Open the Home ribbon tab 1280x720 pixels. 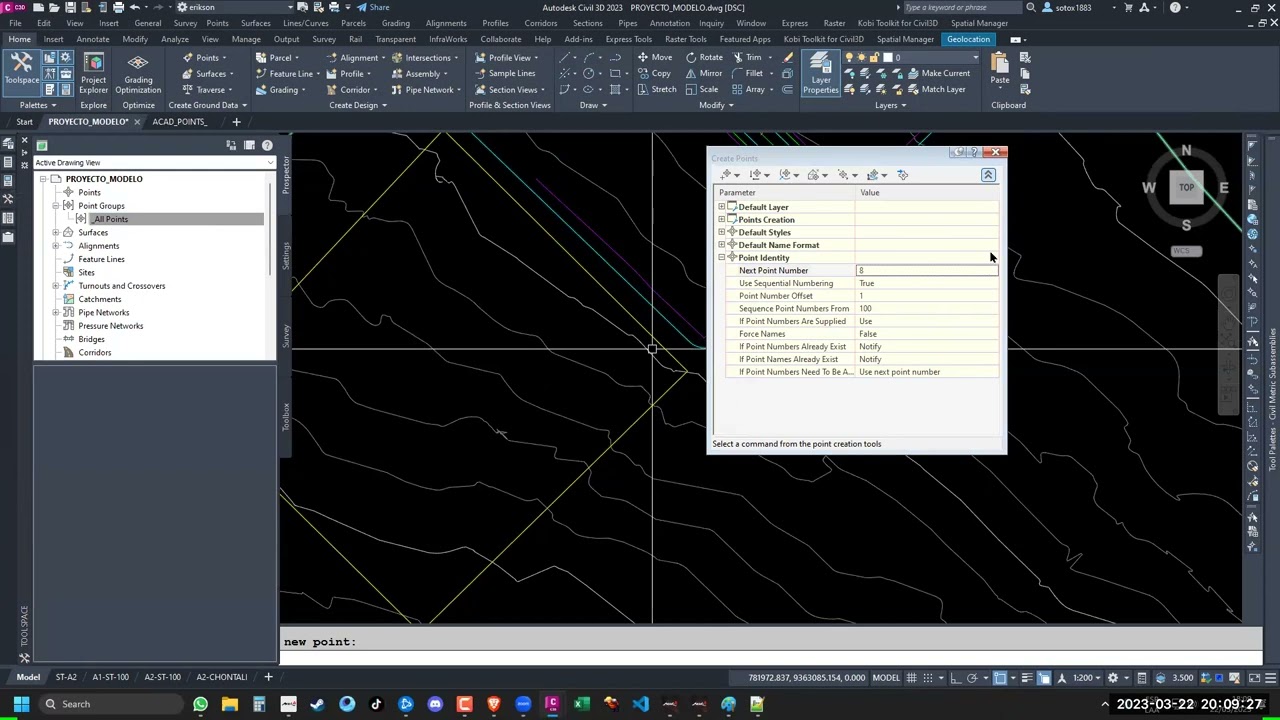pos(19,39)
